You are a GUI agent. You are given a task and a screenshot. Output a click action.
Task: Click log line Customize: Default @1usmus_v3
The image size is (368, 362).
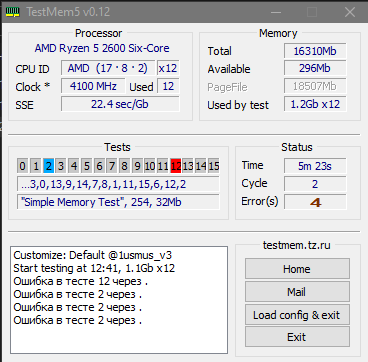(93, 256)
